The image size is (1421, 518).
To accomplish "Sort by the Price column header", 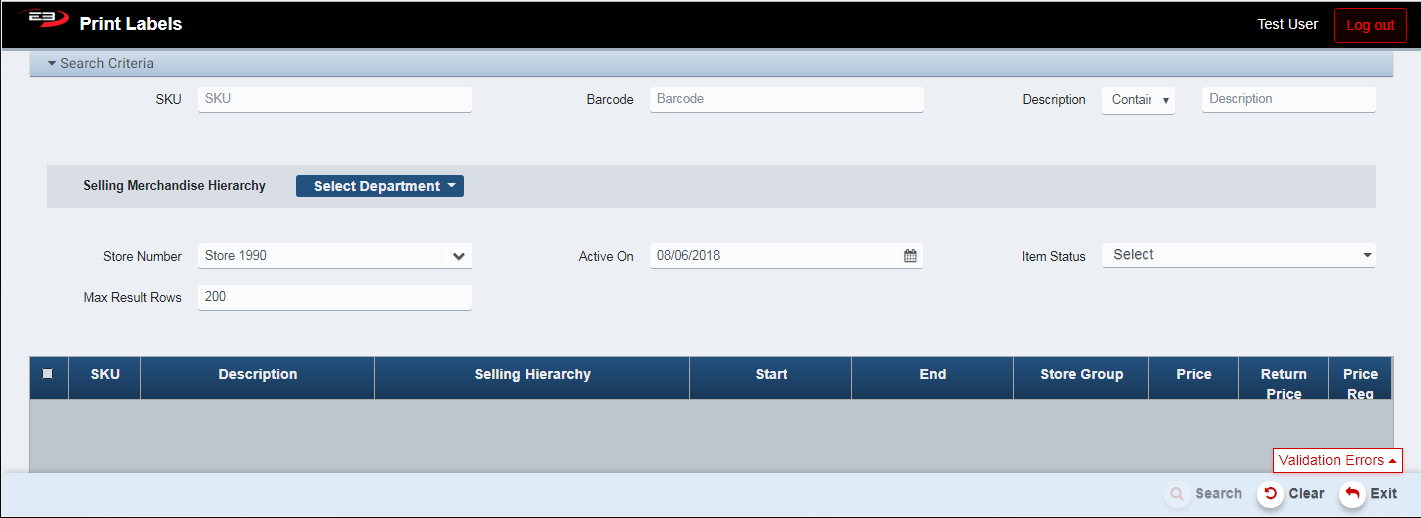I will (x=1193, y=375).
